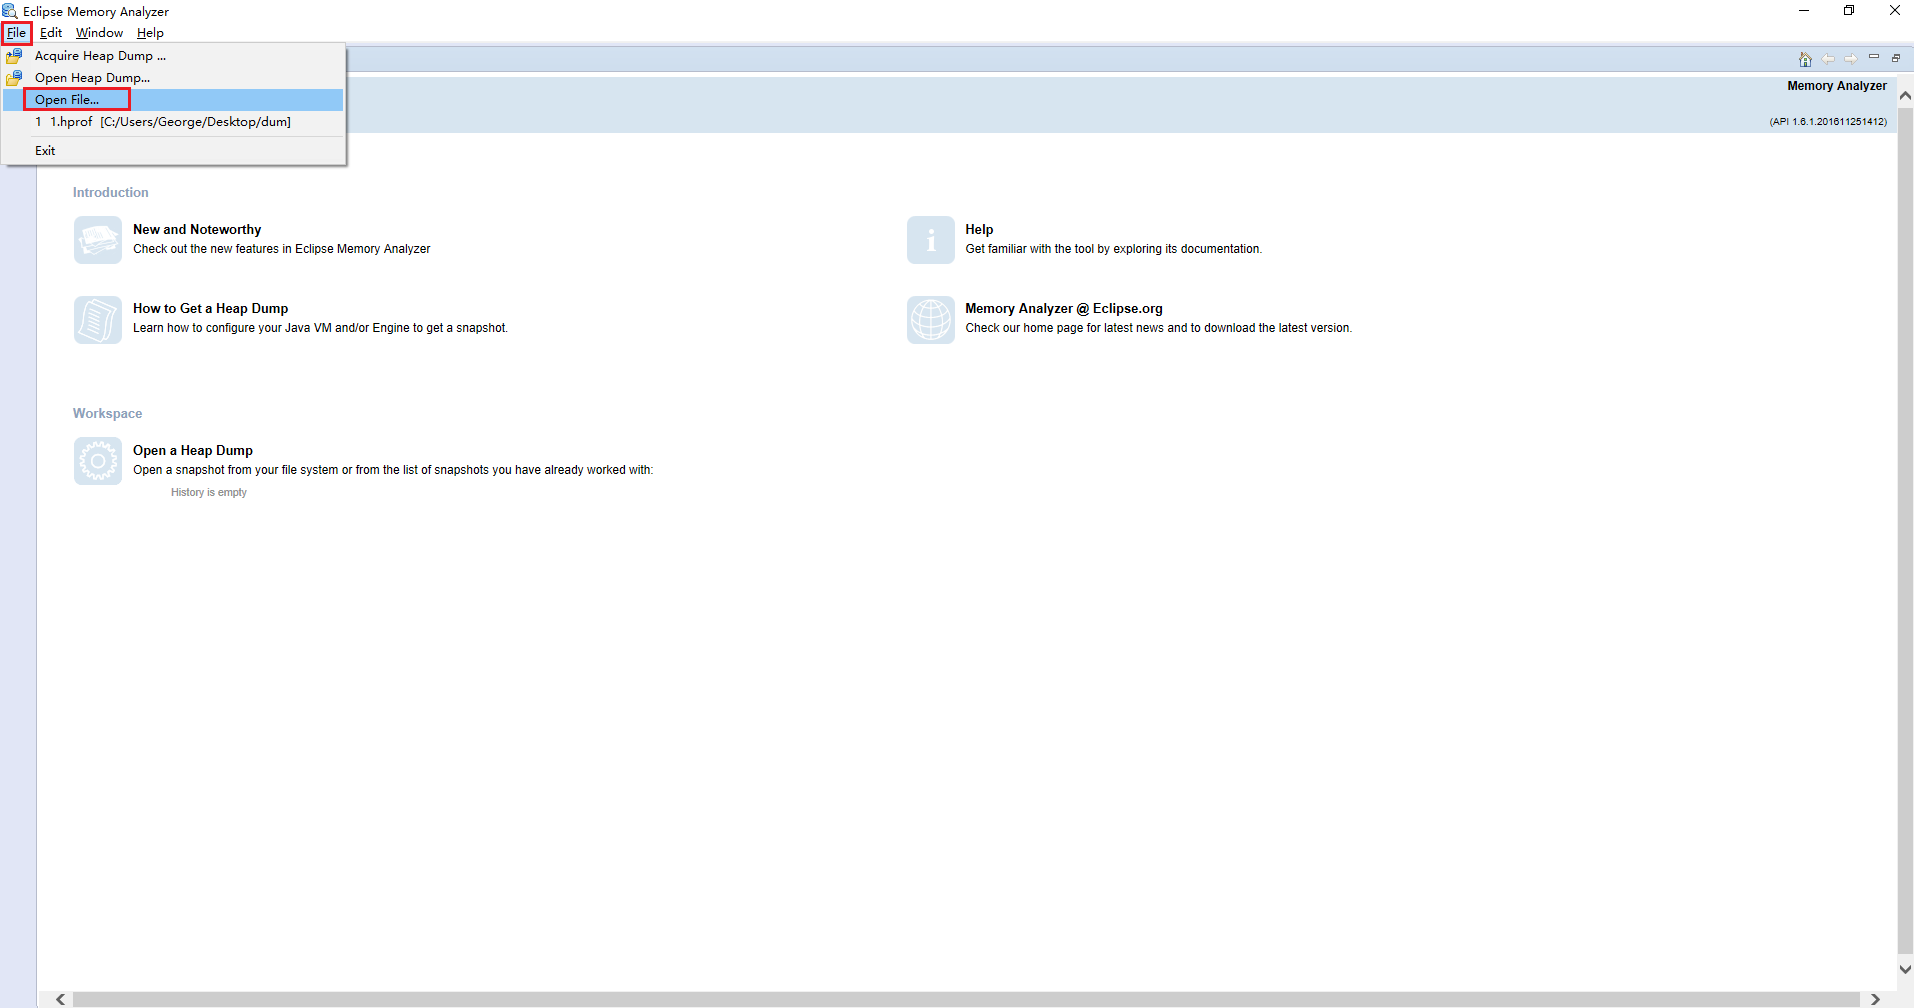Click the How to Get a Heap Dump icon

point(98,320)
